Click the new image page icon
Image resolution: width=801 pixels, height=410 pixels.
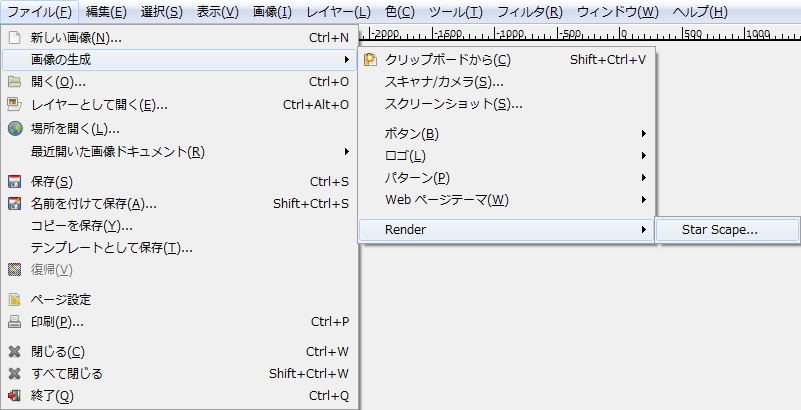click(x=15, y=38)
